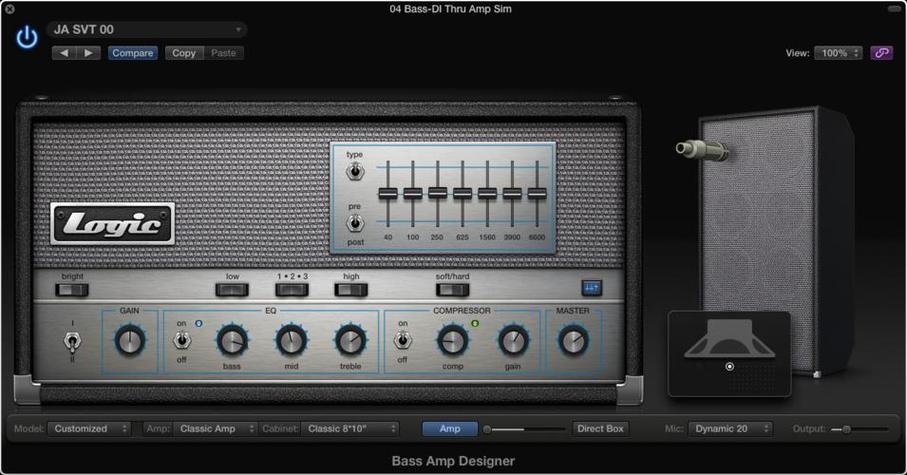Click the Gain knob
Image resolution: width=907 pixels, height=475 pixels.
pos(130,340)
